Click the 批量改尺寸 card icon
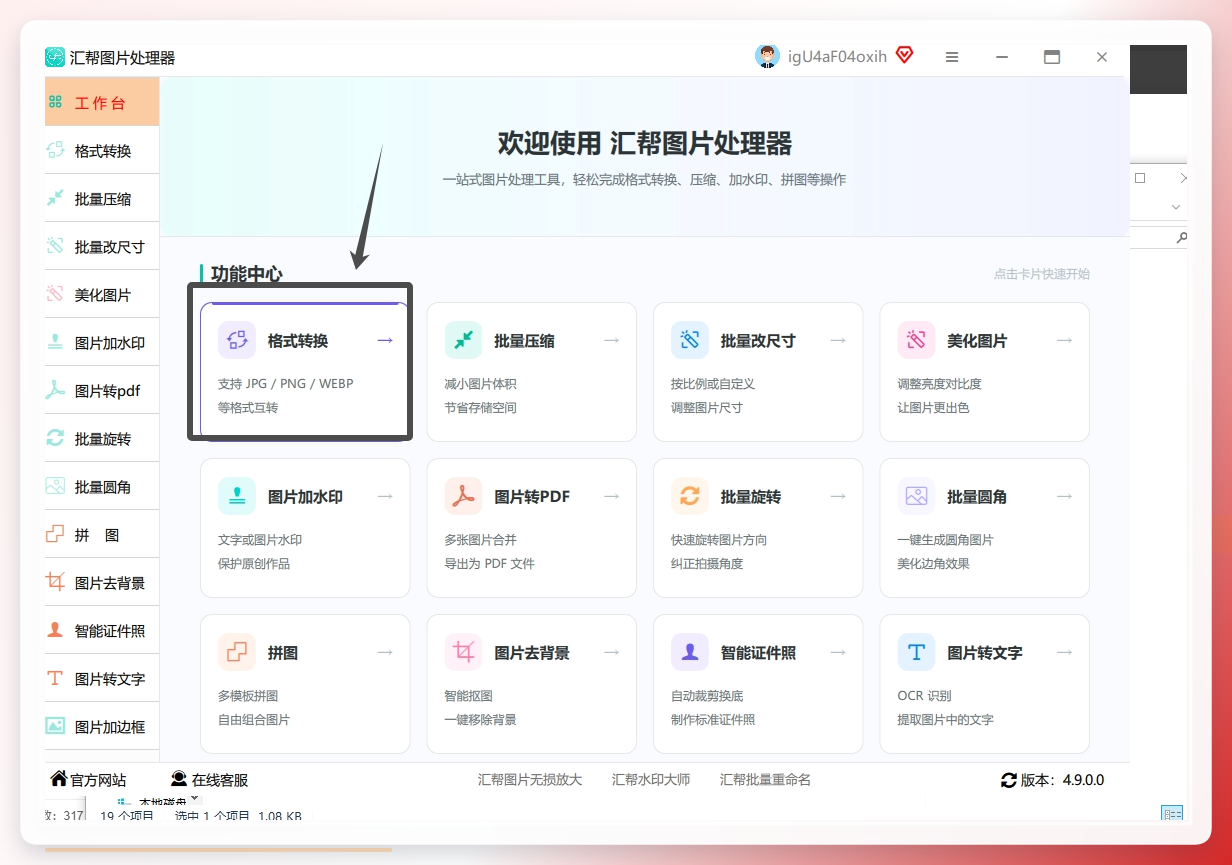Viewport: 1232px width, 865px height. pos(690,340)
